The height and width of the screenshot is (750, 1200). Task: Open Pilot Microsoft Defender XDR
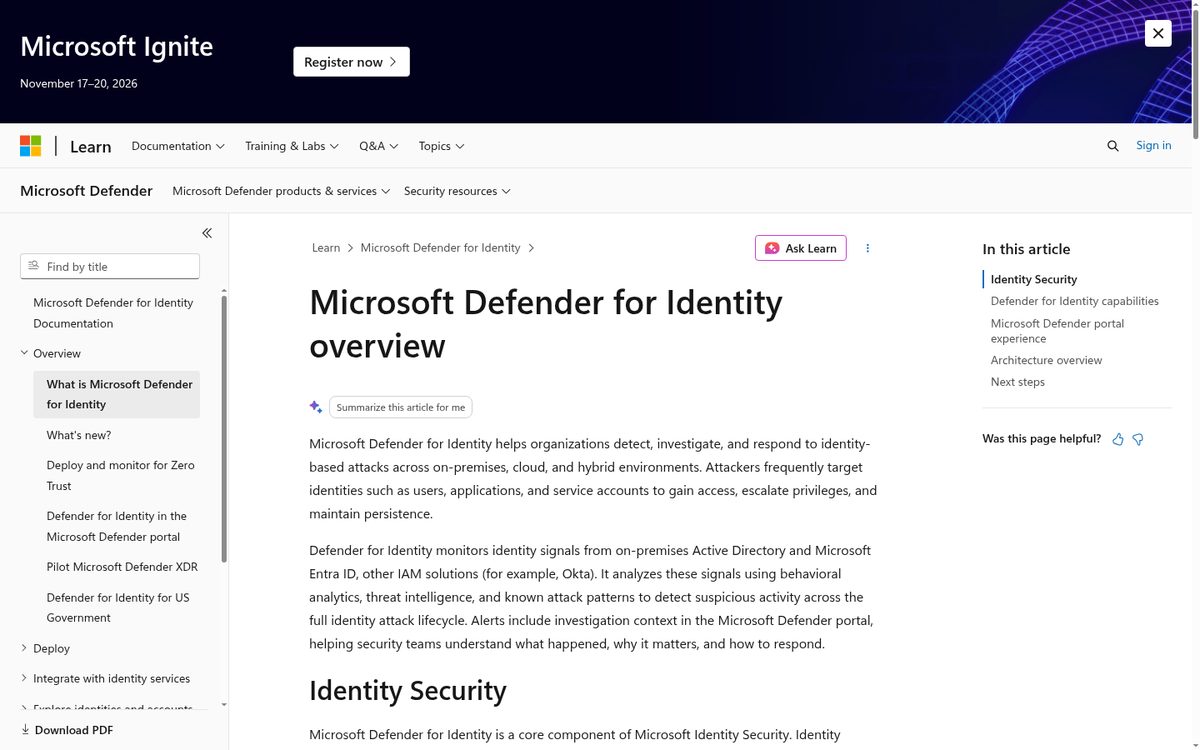click(122, 567)
